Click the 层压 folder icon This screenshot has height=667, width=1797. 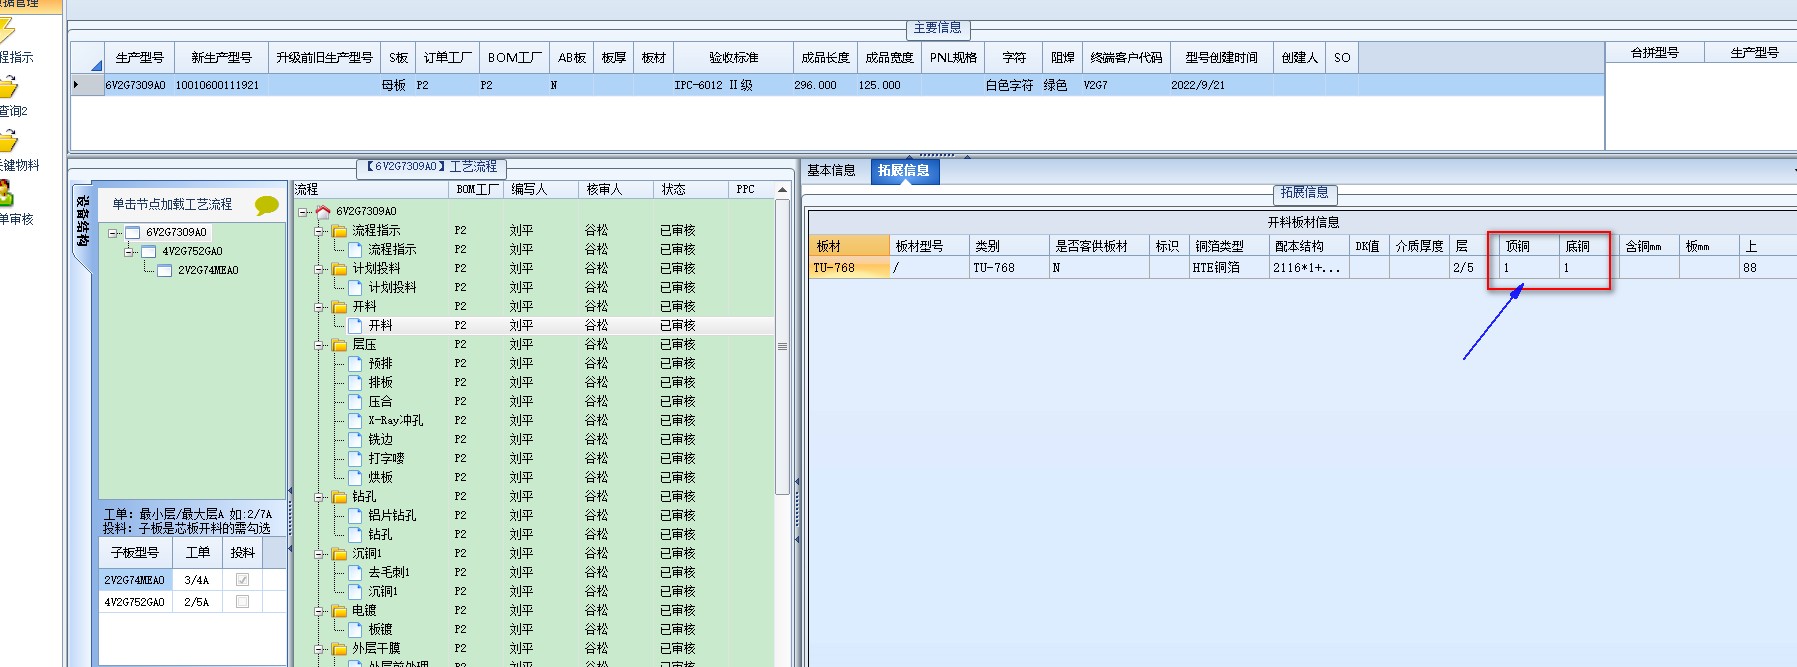339,344
